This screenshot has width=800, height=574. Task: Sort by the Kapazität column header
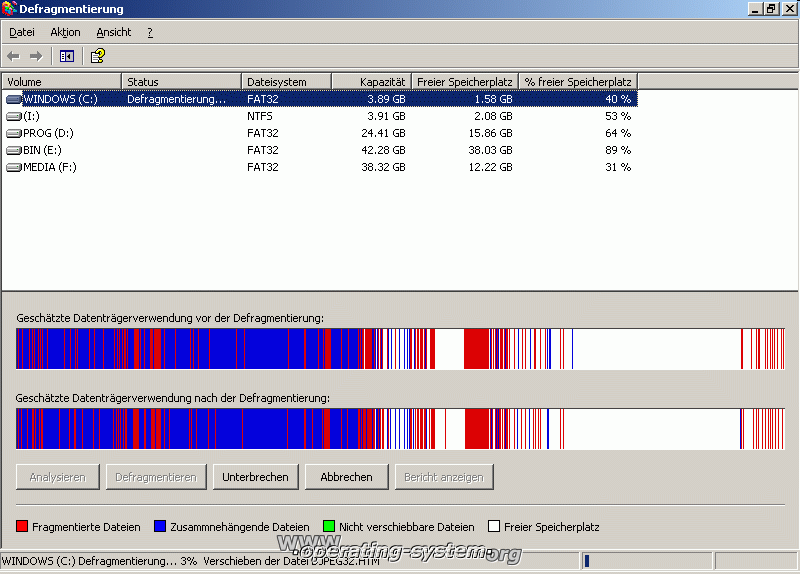[371, 82]
